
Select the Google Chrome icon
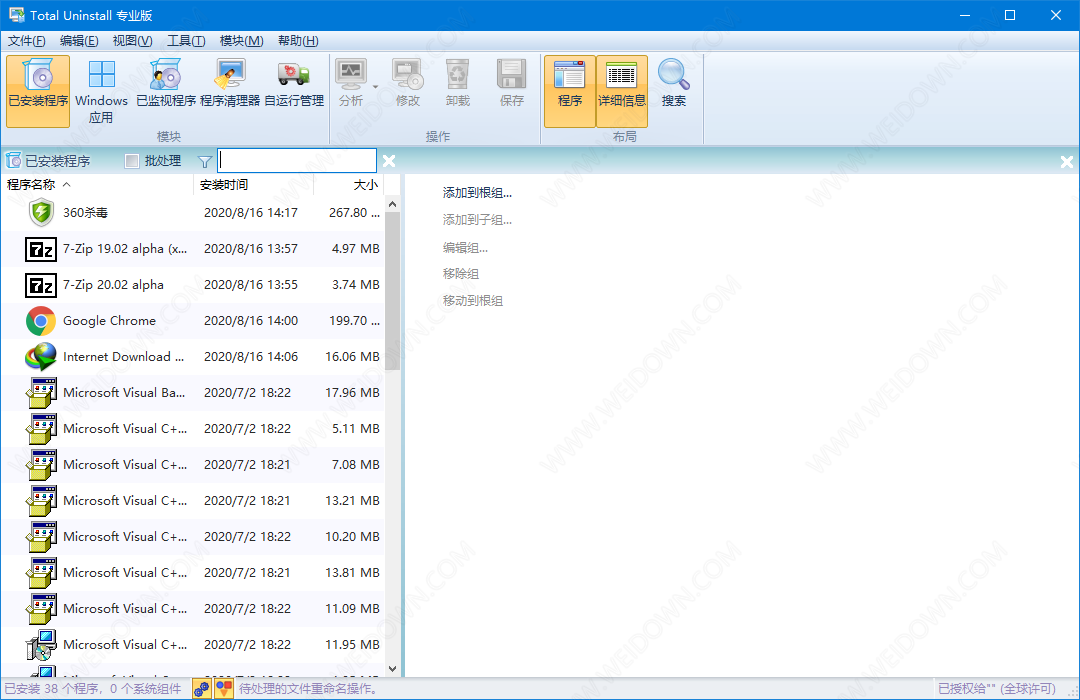(41, 321)
